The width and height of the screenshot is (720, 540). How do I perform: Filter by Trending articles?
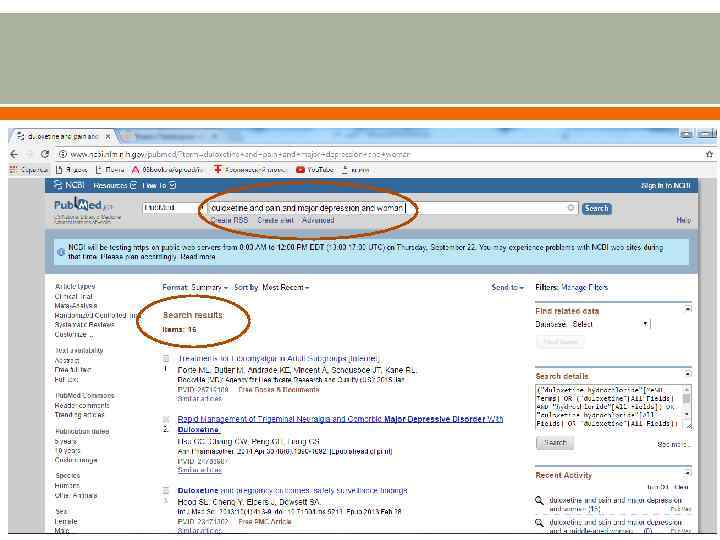pos(79,415)
